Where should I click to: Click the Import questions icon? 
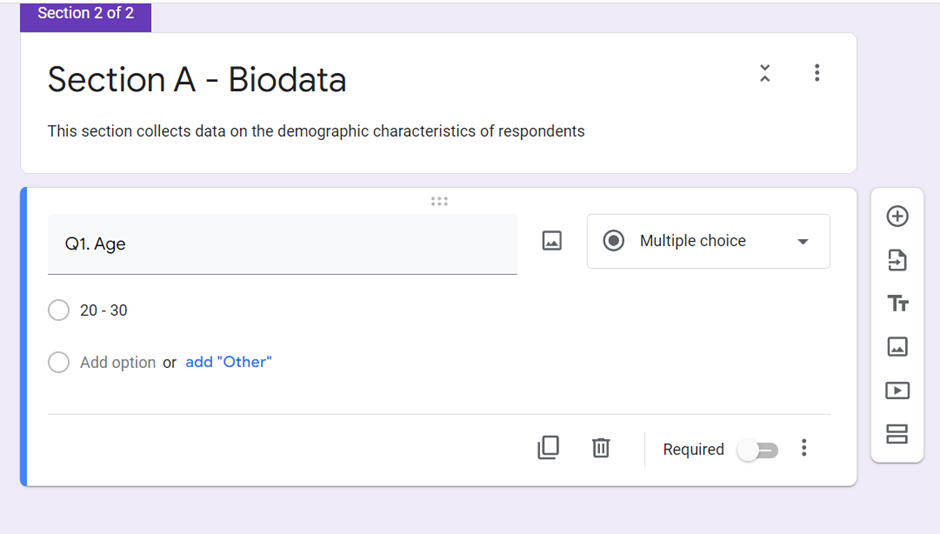pos(897,260)
